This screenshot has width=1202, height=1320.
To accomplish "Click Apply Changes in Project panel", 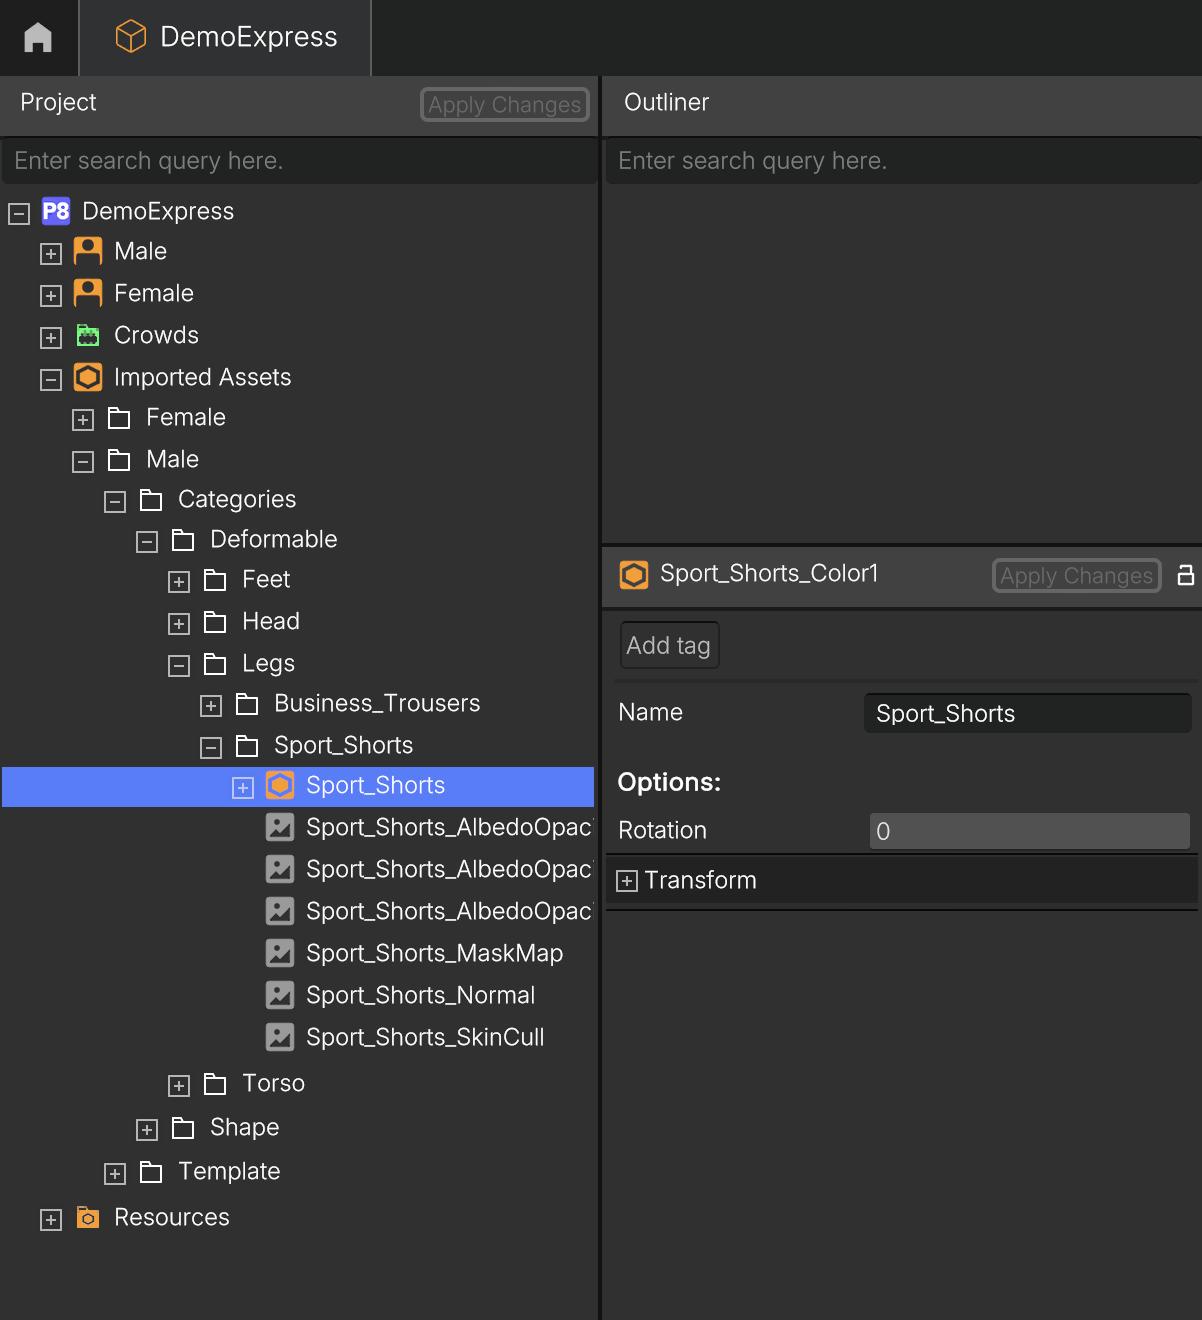I will click(505, 104).
